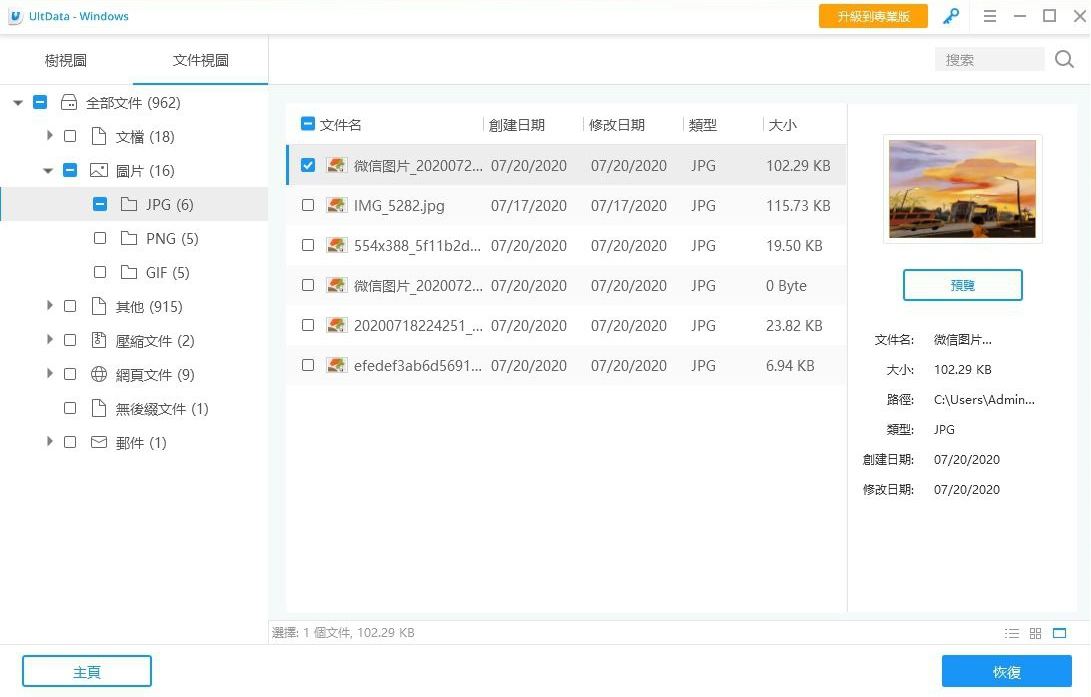
Task: Expand the 郵件 (1) tree node
Action: (x=49, y=442)
